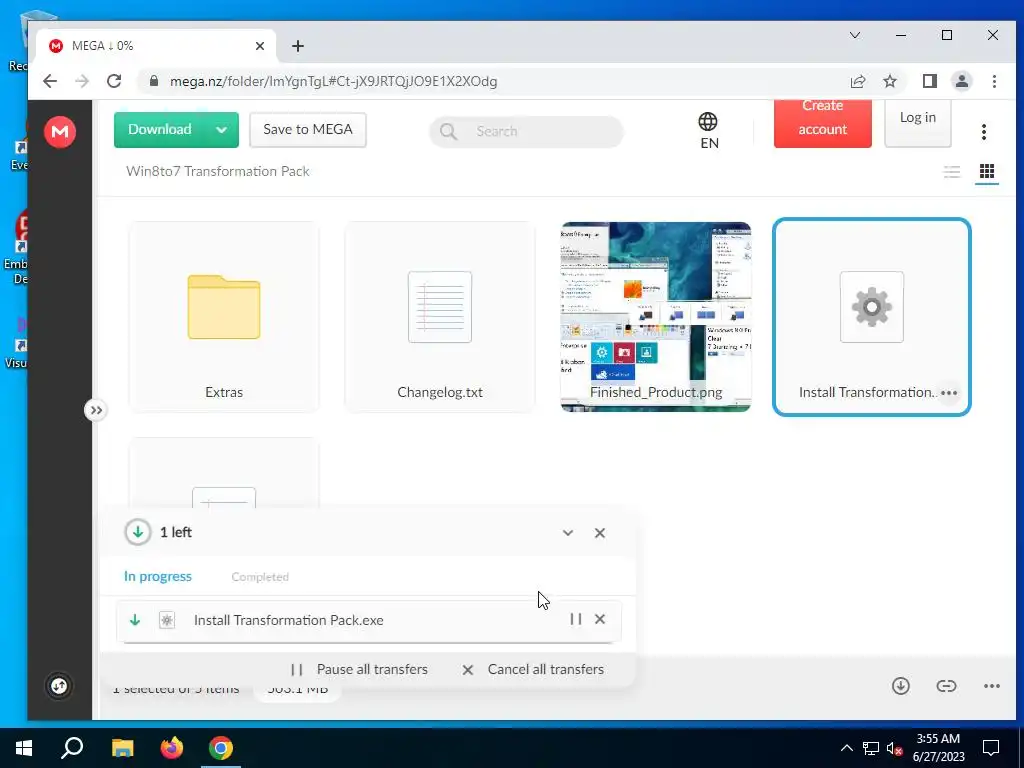Click the download icon in bottom bar

pos(901,686)
